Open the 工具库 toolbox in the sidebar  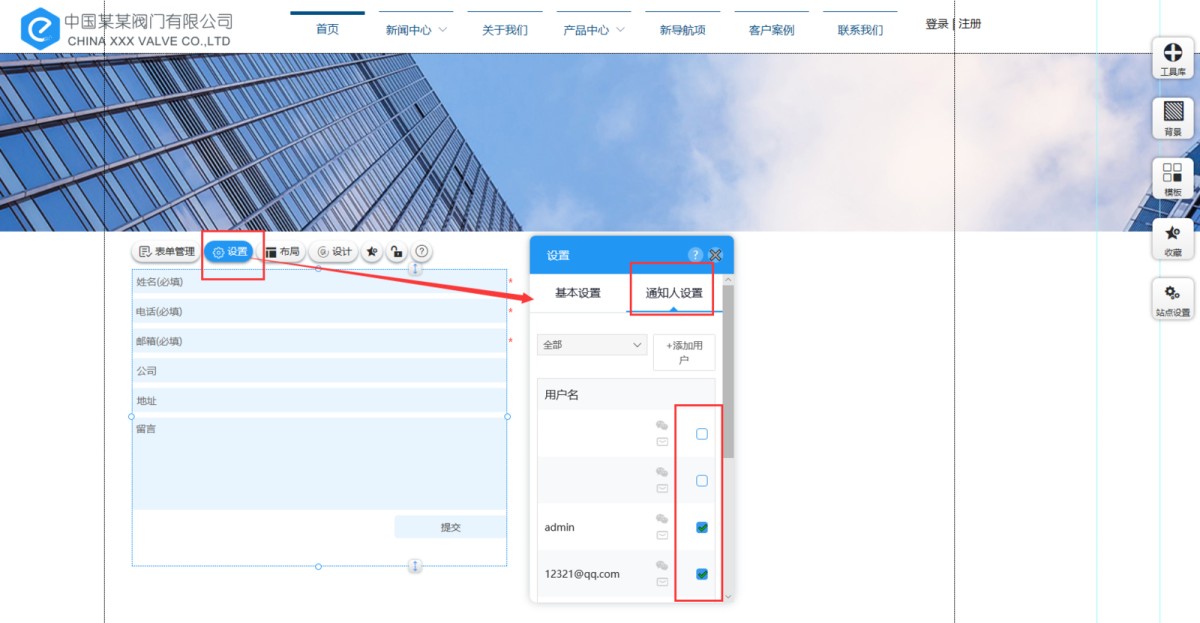point(1173,59)
